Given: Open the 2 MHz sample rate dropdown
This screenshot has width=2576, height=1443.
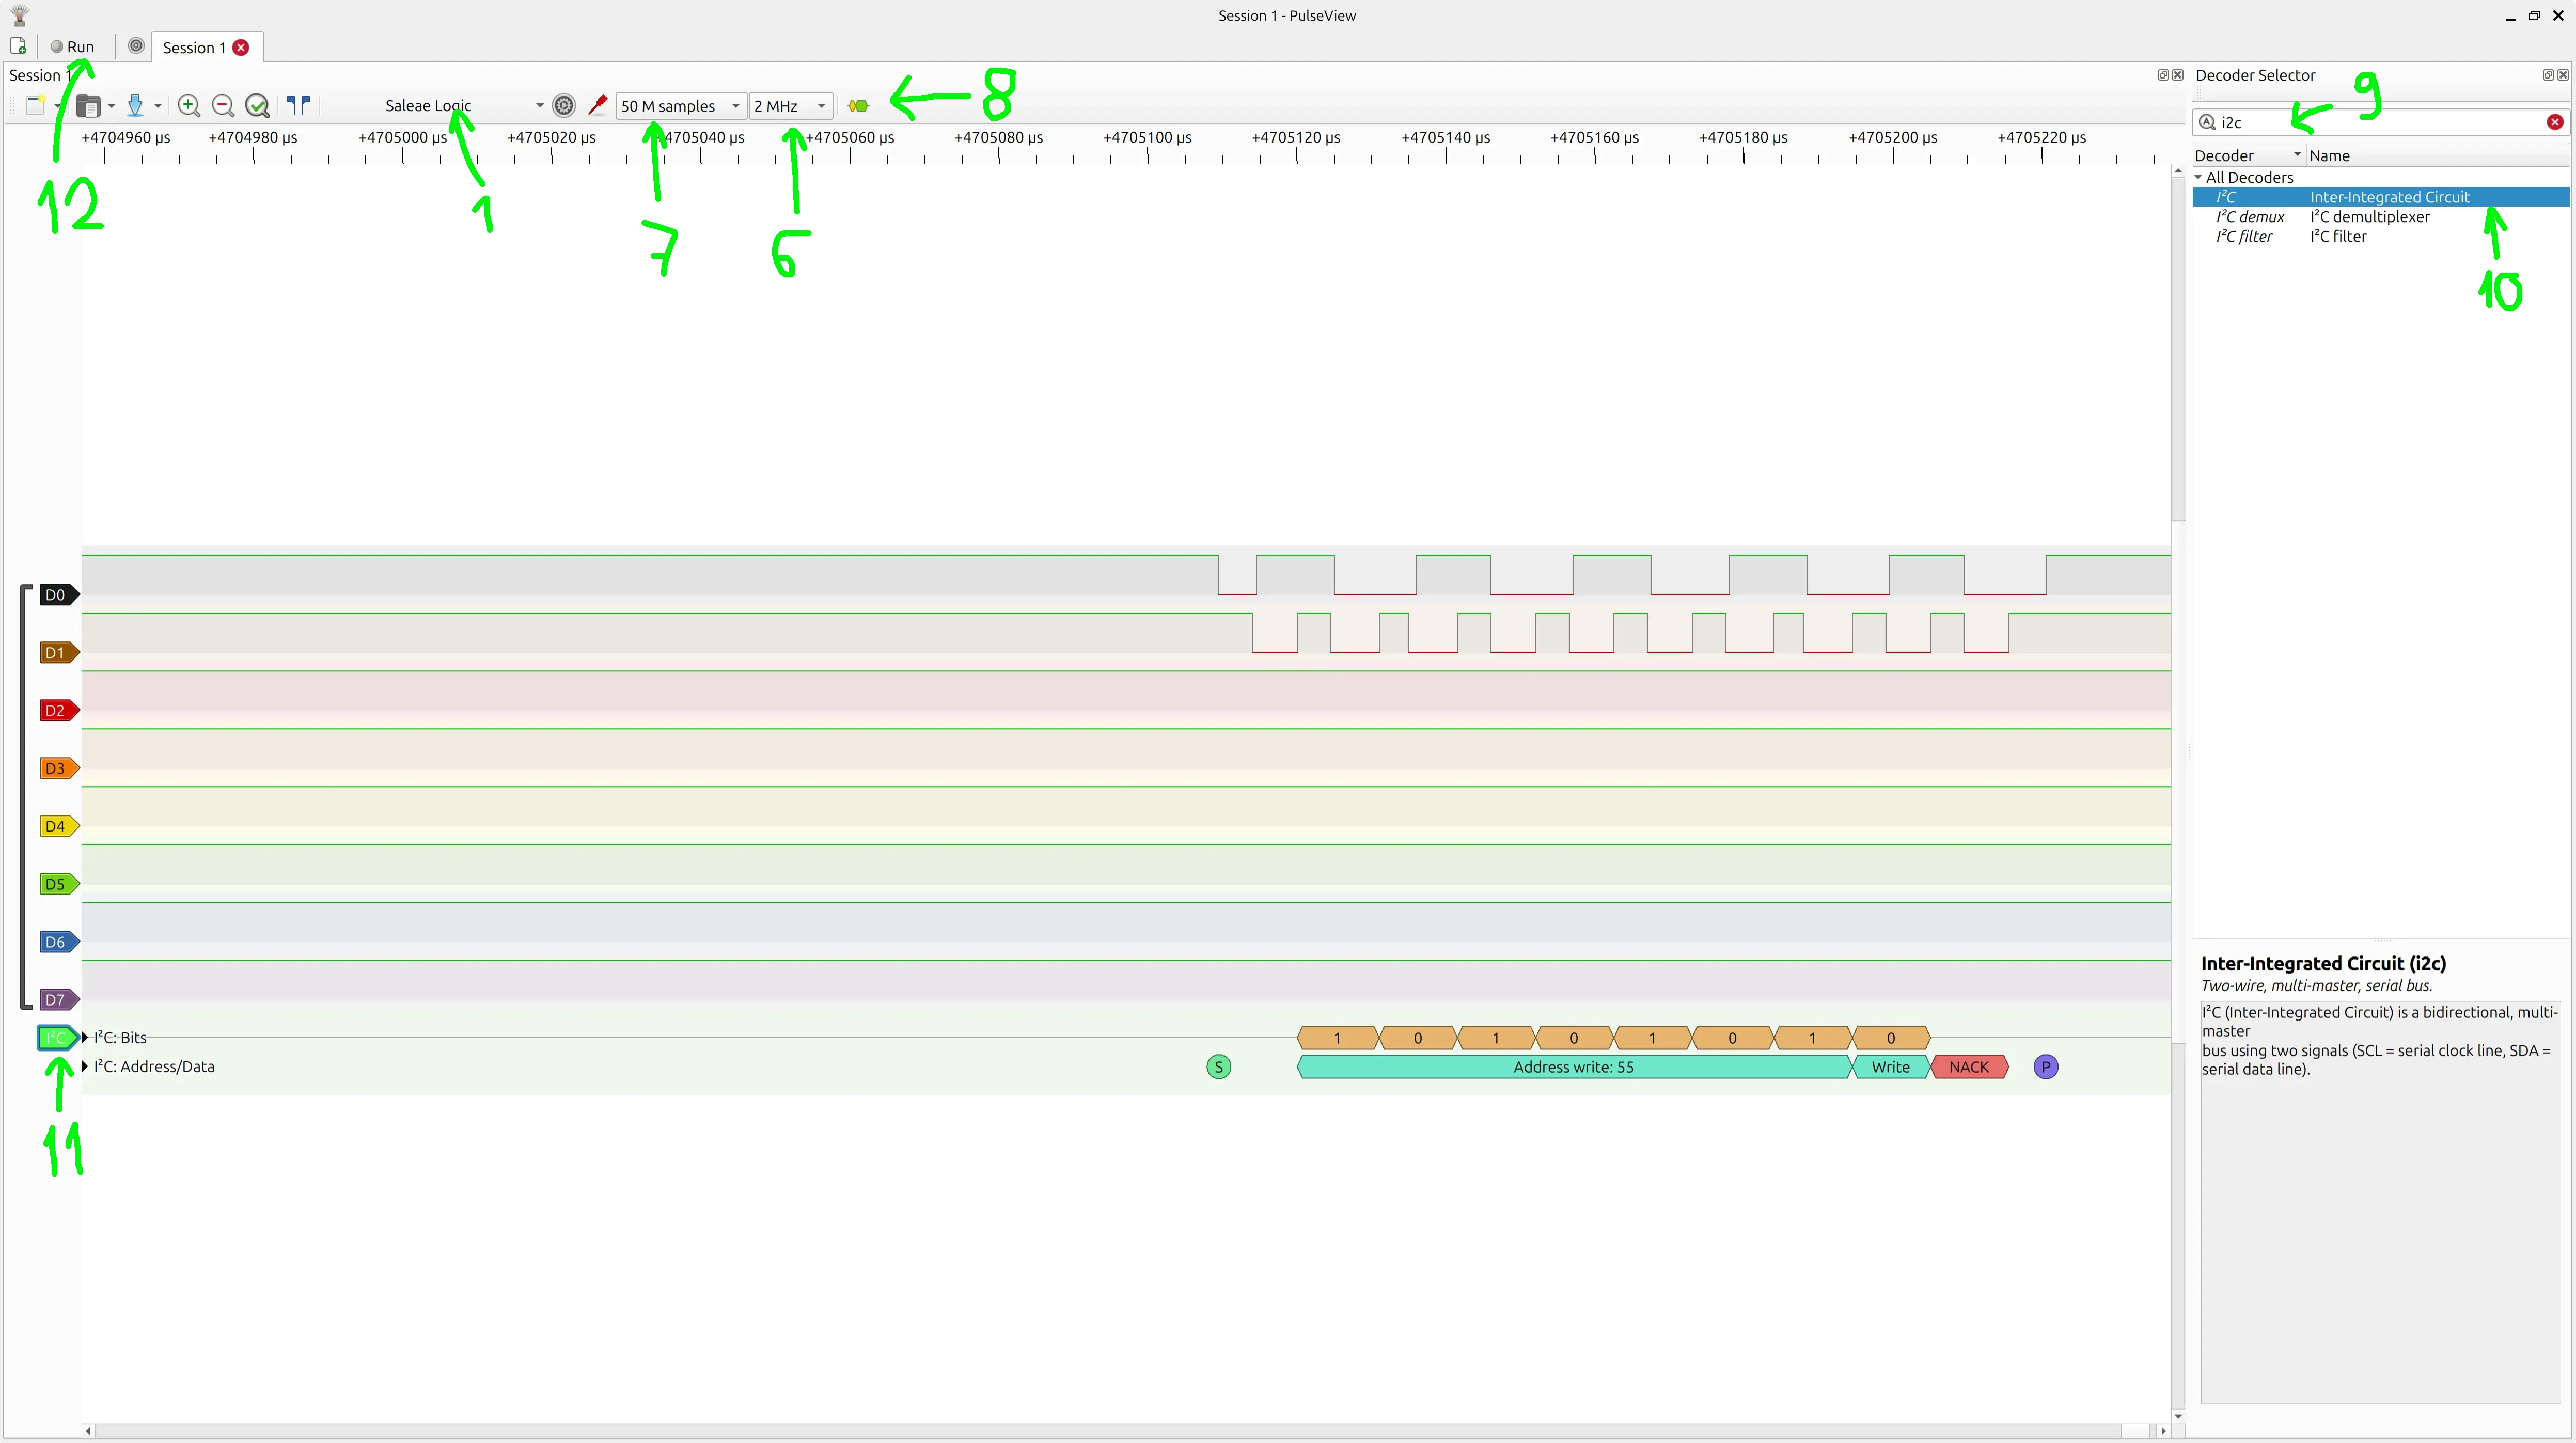Looking at the screenshot, I should coord(790,105).
